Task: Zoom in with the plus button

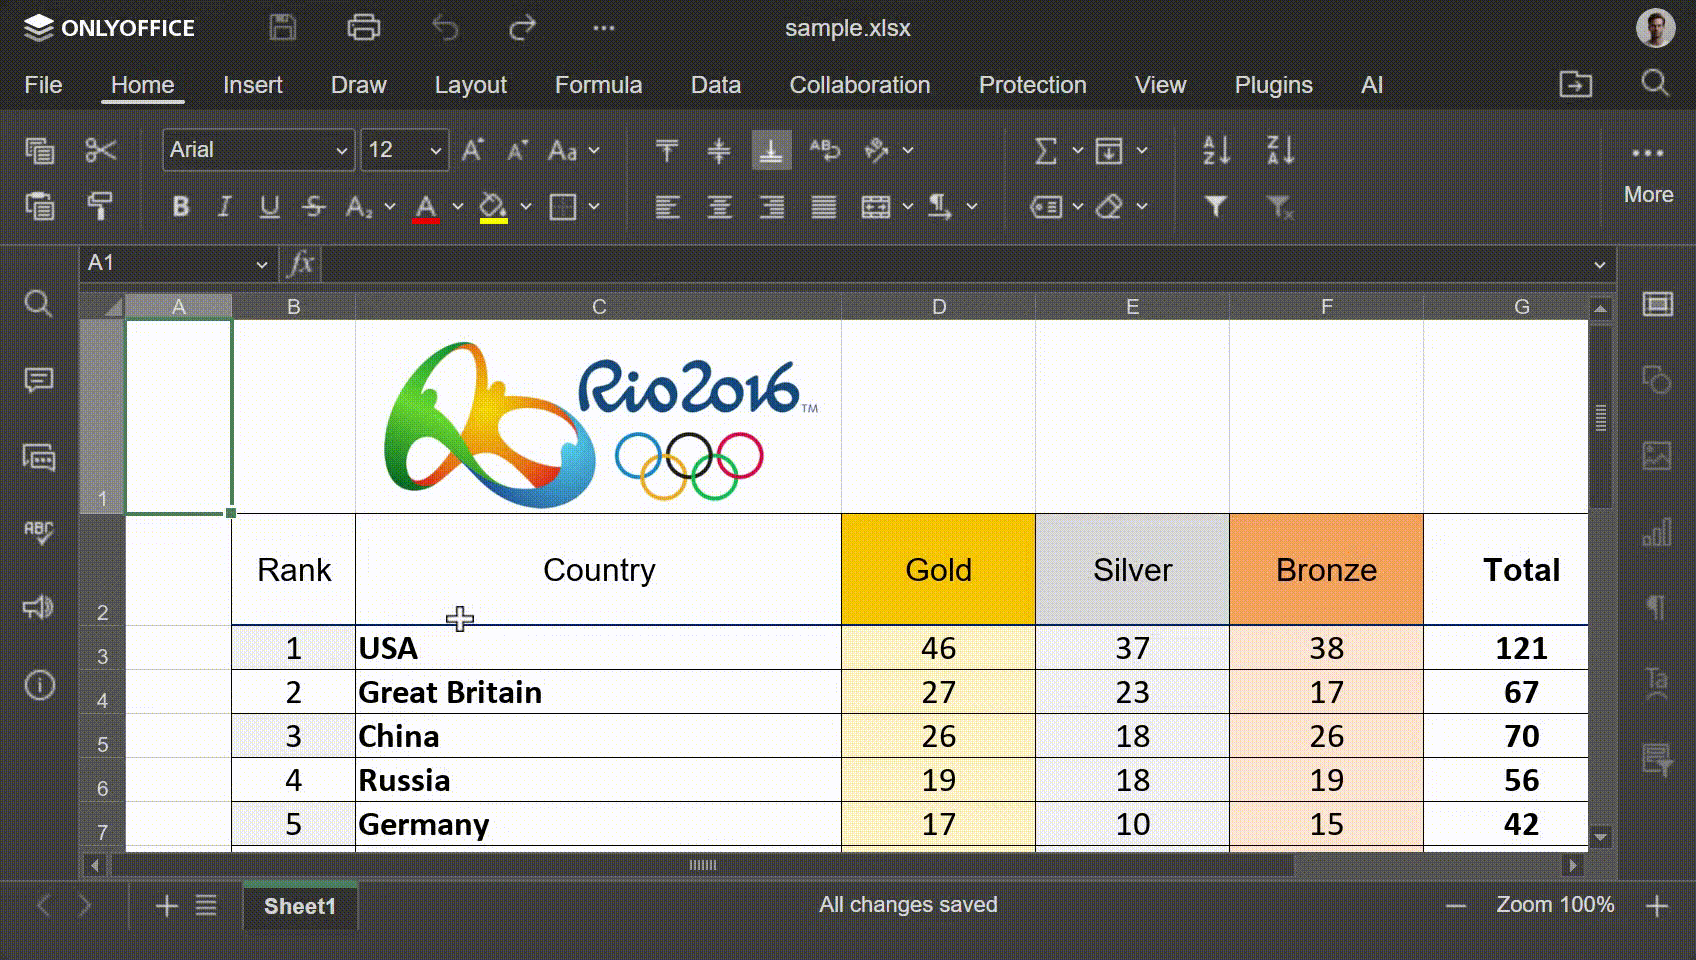Action: [x=1657, y=906]
